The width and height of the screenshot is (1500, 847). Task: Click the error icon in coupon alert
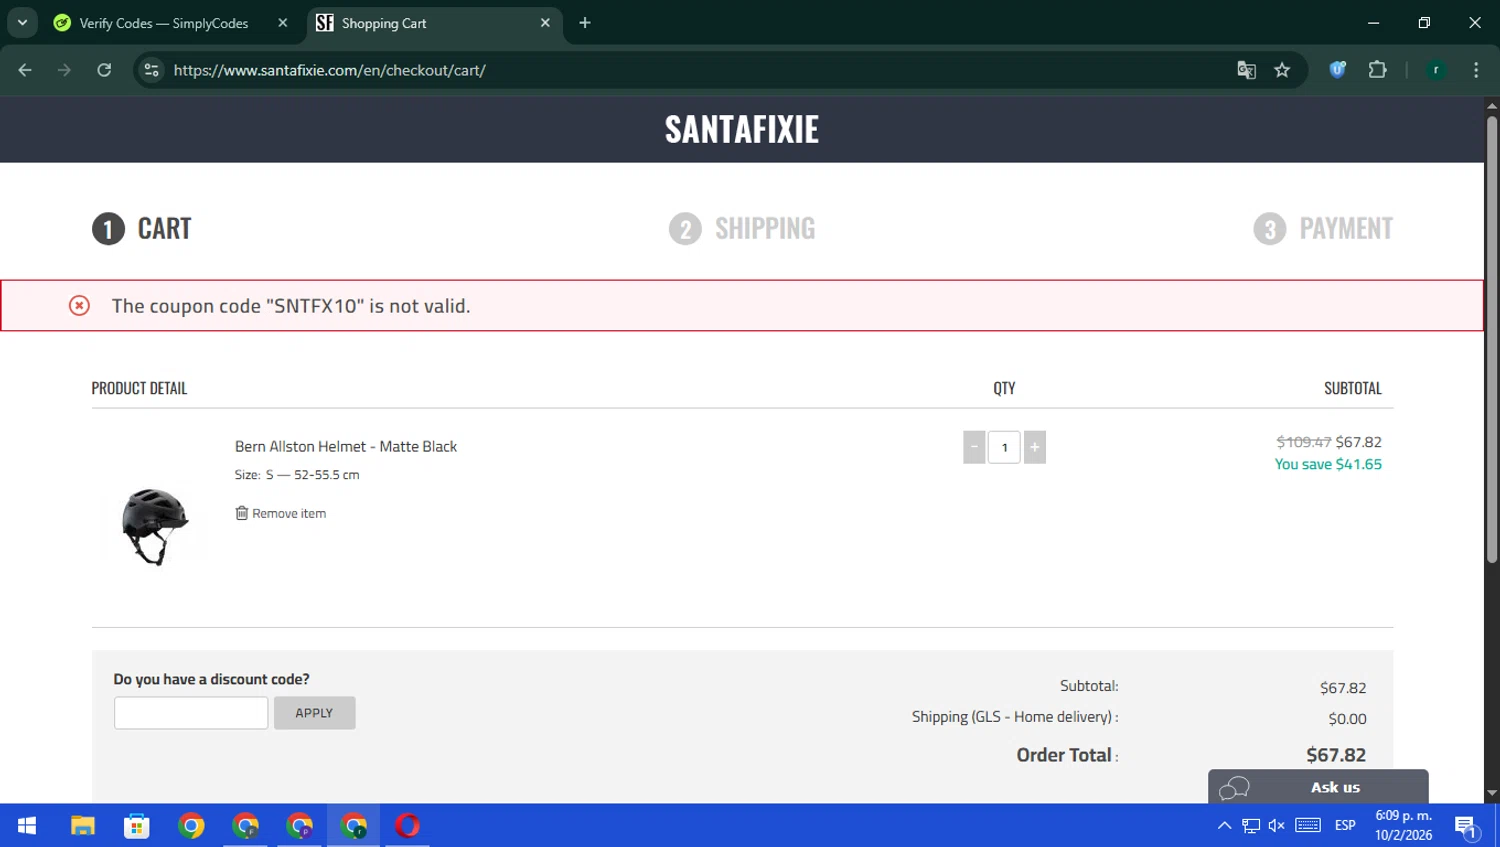tap(79, 306)
